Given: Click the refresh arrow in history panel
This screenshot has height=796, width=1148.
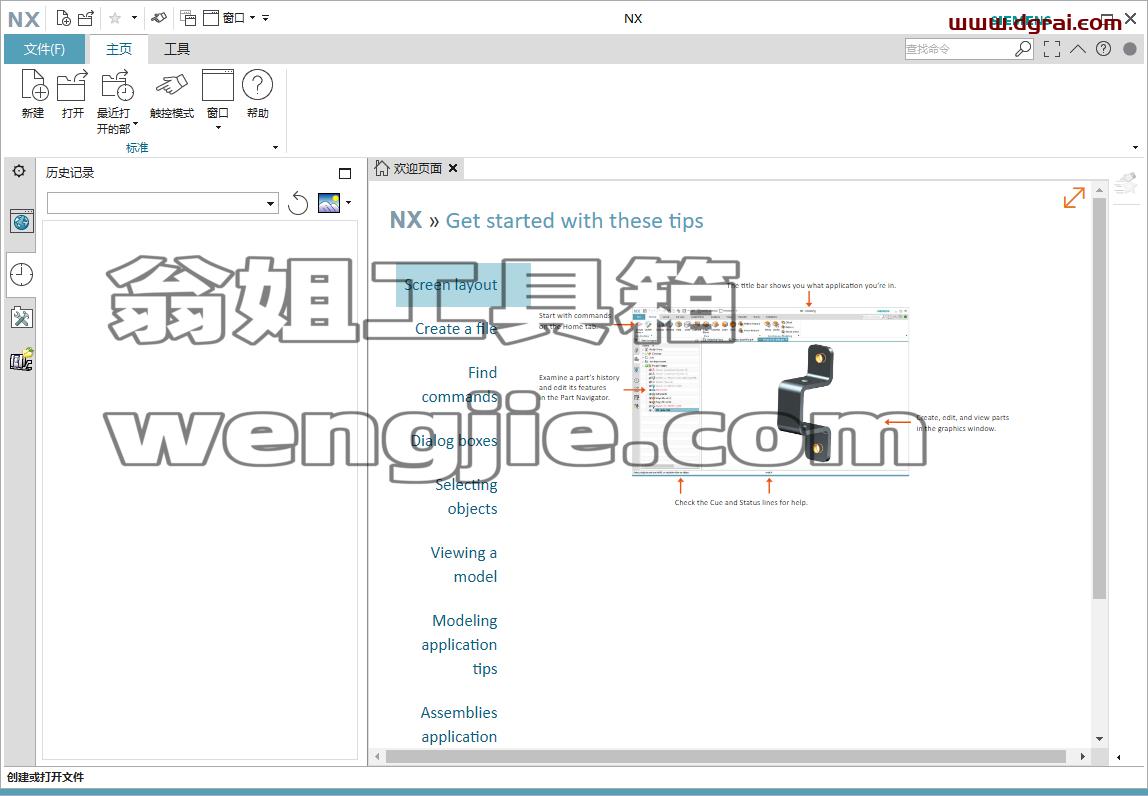Looking at the screenshot, I should coord(298,203).
